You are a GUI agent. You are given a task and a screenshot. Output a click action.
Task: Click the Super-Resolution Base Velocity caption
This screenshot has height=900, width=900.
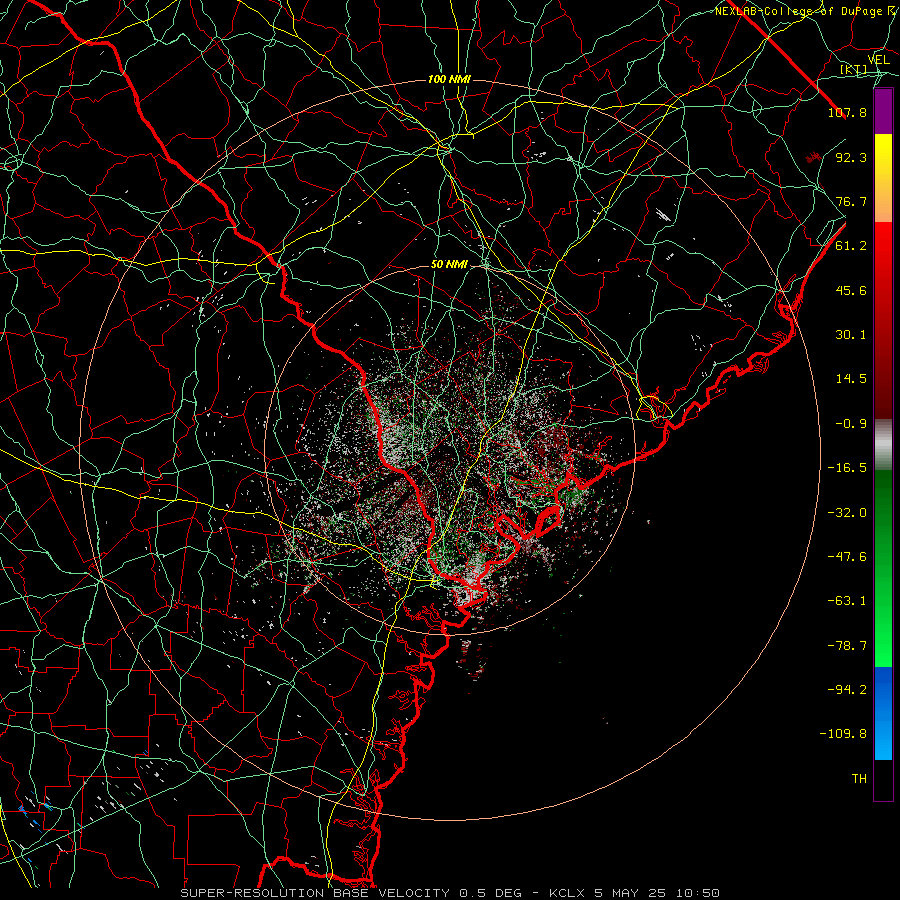pyautogui.click(x=449, y=893)
